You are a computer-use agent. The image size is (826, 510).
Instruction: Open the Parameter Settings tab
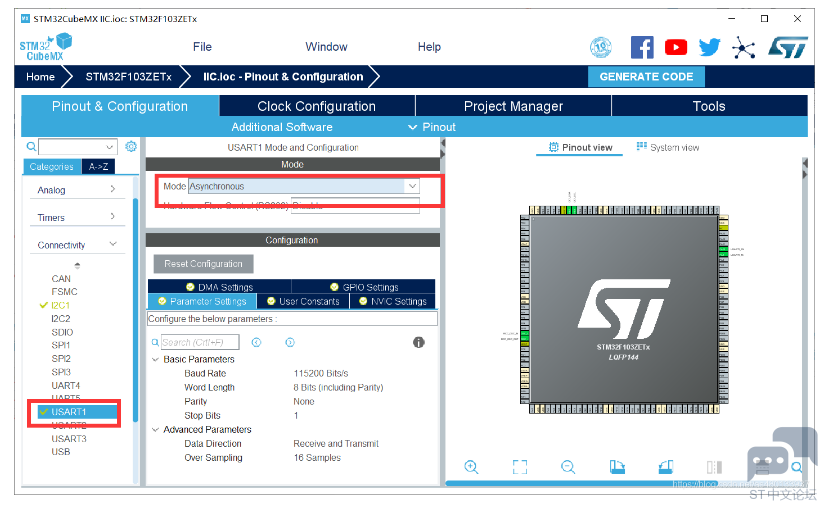tap(202, 301)
